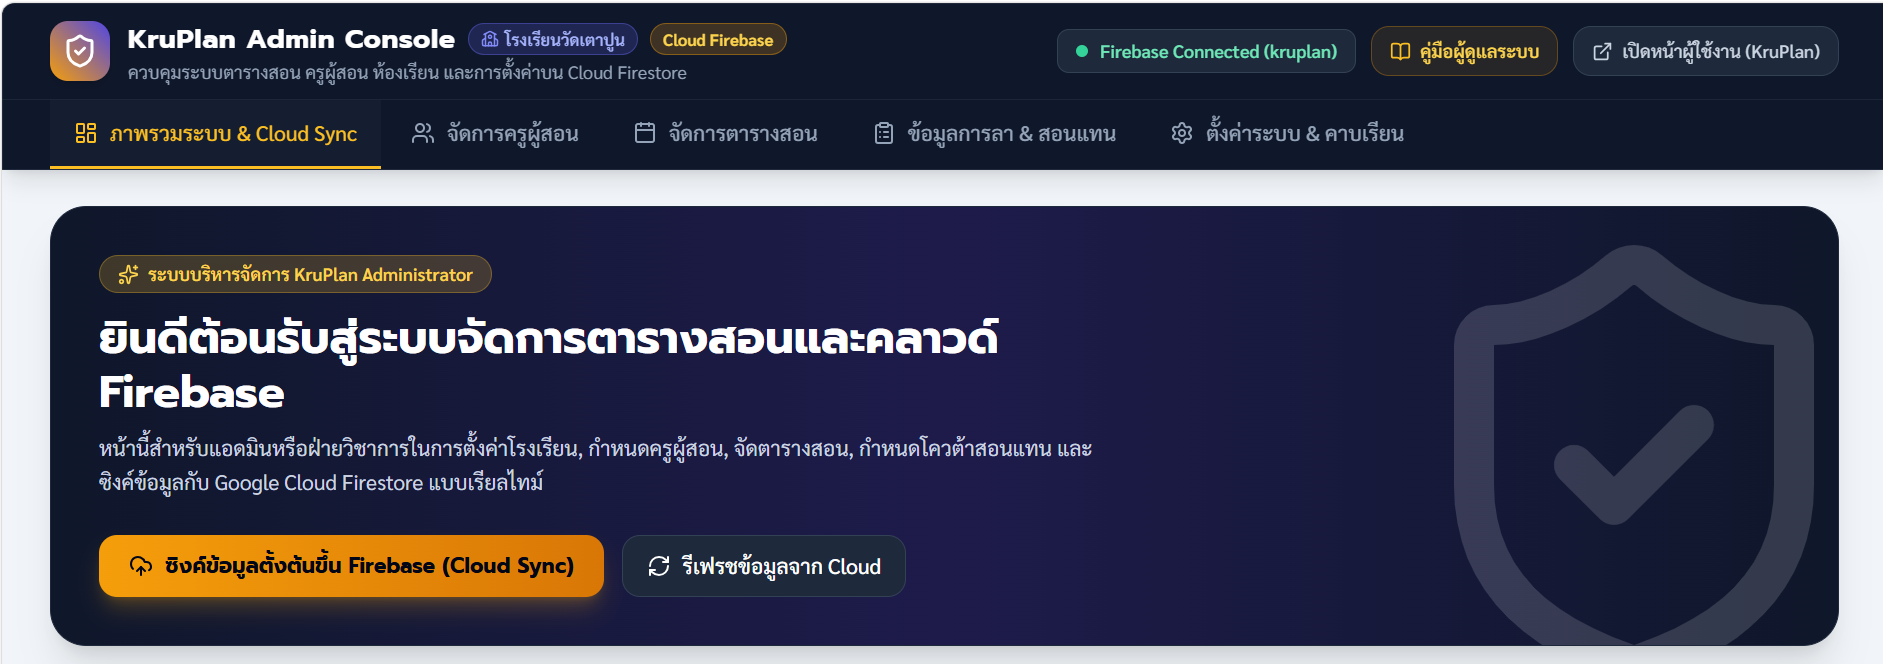Click the หน้านี้สำหรับแอดมิน description paragraph
1883x664 pixels.
click(x=595, y=465)
